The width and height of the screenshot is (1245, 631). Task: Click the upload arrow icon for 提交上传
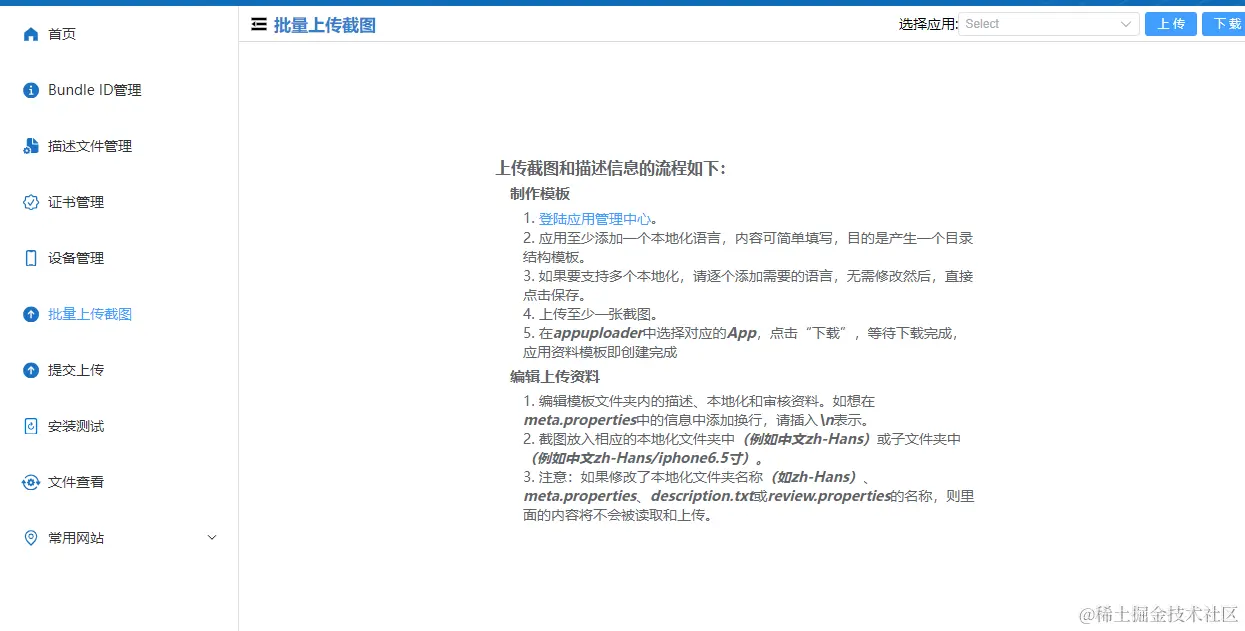(x=31, y=370)
